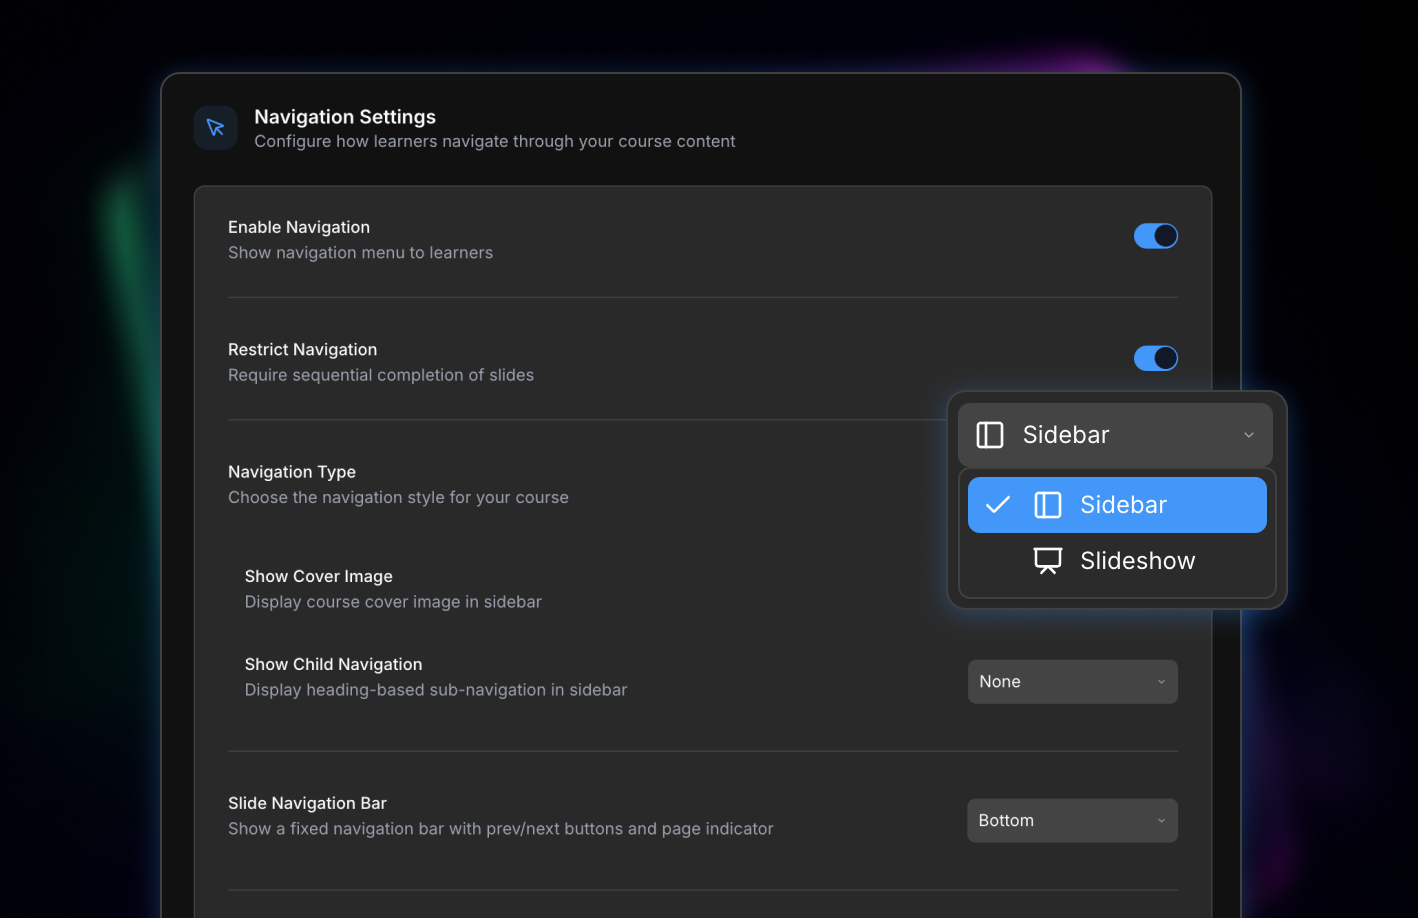Collapse the Navigation Type Sidebar dropdown
Image resolution: width=1418 pixels, height=918 pixels.
coord(1114,435)
